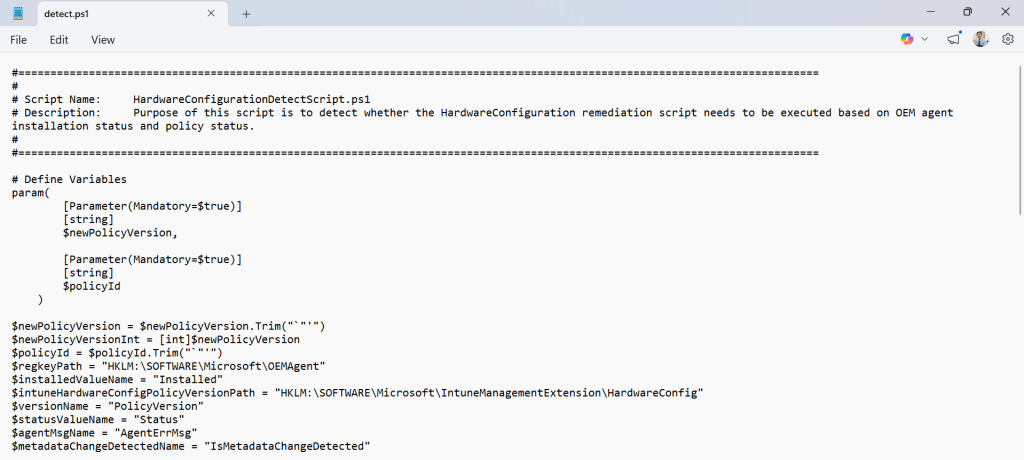
Task: Click in the text at "# Define Variables"
Action: (69, 179)
